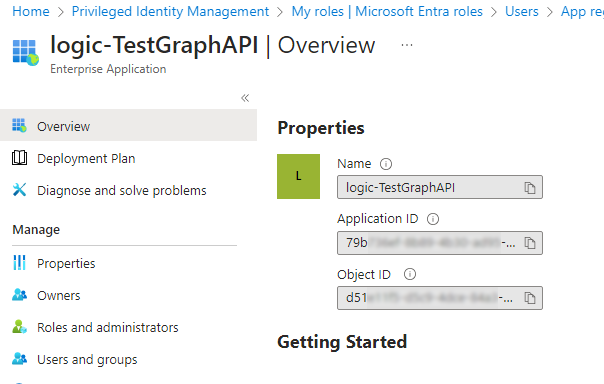Copy the Object ID to clipboard
The image size is (604, 384).
(530, 298)
